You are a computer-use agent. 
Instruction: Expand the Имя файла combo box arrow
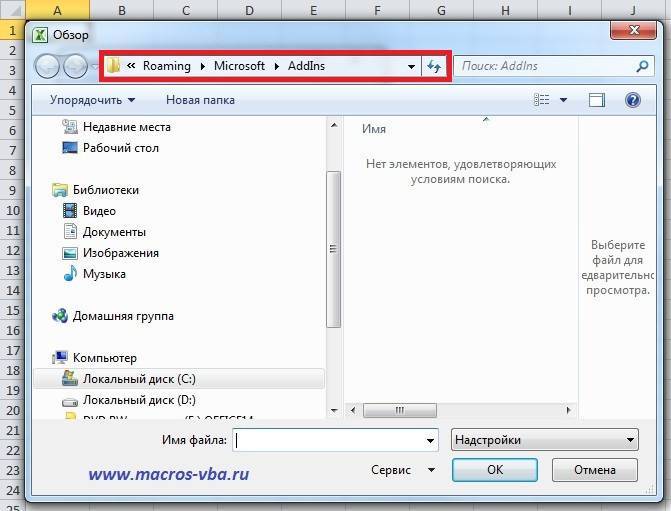pos(430,440)
